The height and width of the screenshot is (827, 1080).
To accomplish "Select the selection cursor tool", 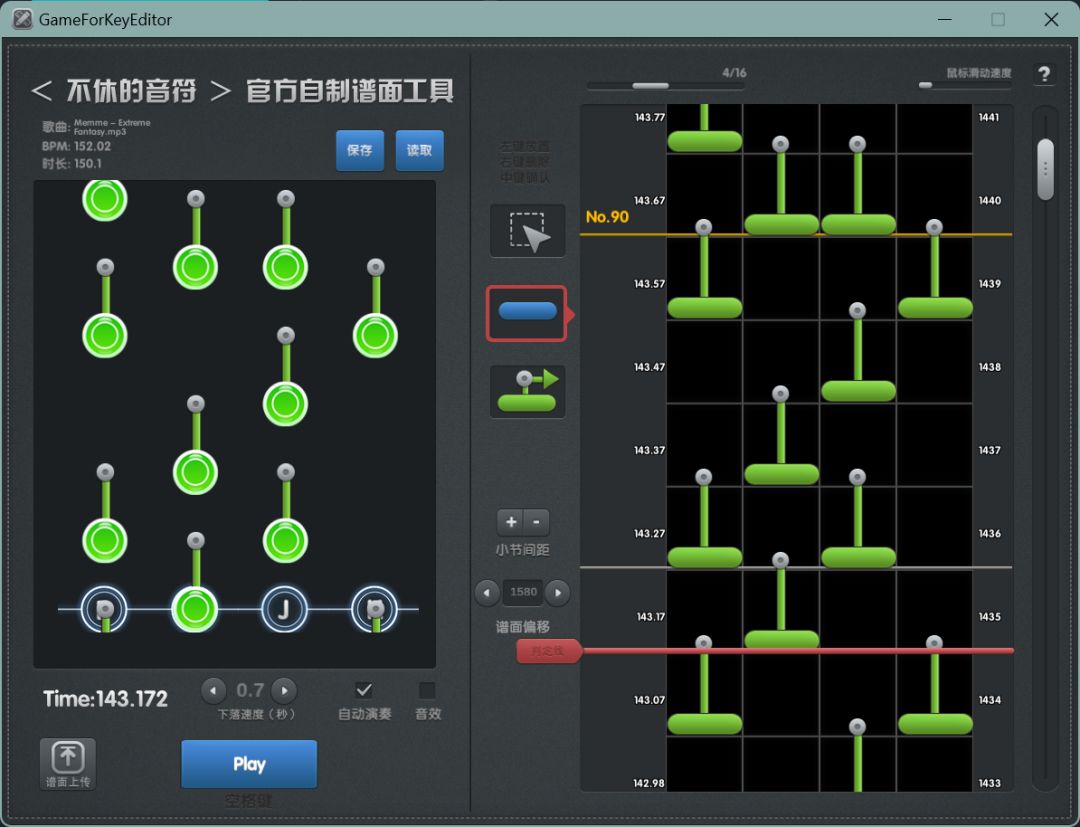I will pyautogui.click(x=527, y=231).
